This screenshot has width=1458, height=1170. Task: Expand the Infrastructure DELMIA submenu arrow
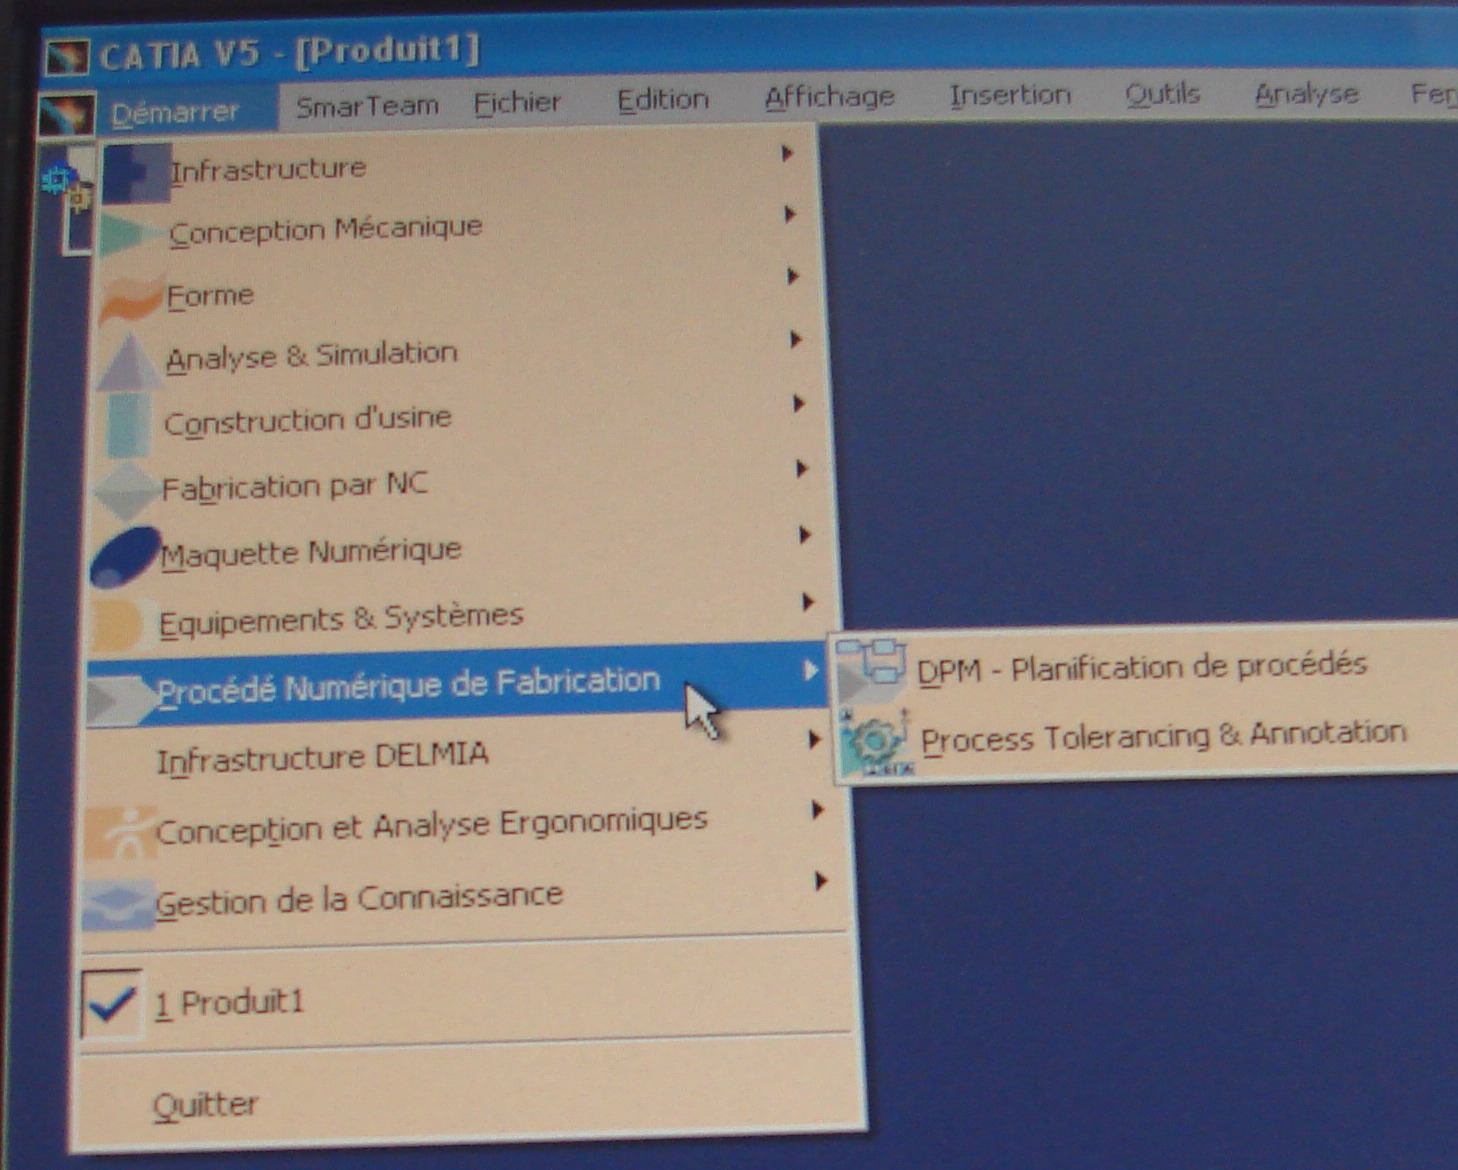814,740
